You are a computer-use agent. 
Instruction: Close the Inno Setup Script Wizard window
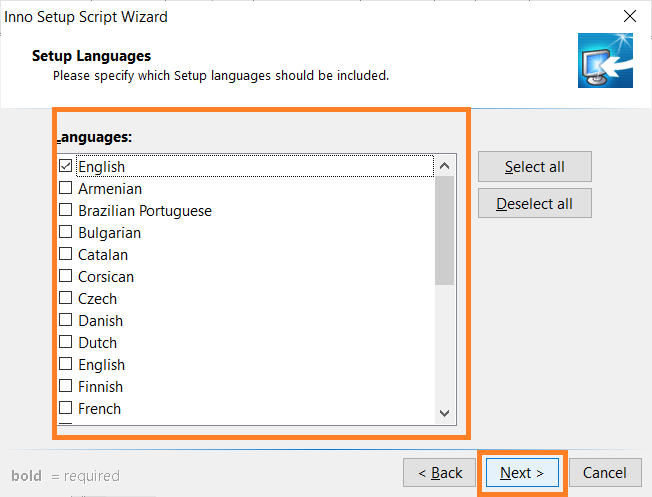coord(630,17)
